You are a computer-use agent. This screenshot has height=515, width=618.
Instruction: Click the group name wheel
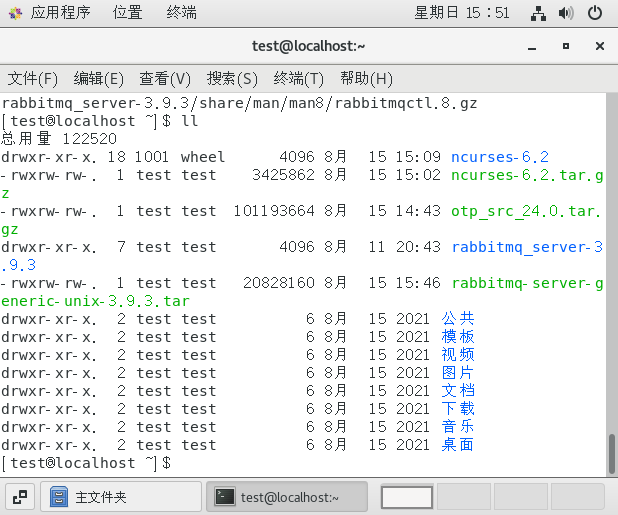pyautogui.click(x=203, y=157)
